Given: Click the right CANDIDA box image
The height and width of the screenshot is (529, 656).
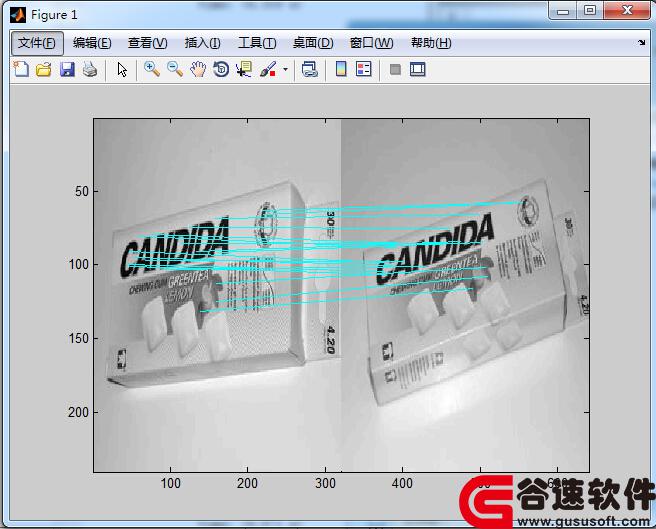Looking at the screenshot, I should tap(465, 295).
